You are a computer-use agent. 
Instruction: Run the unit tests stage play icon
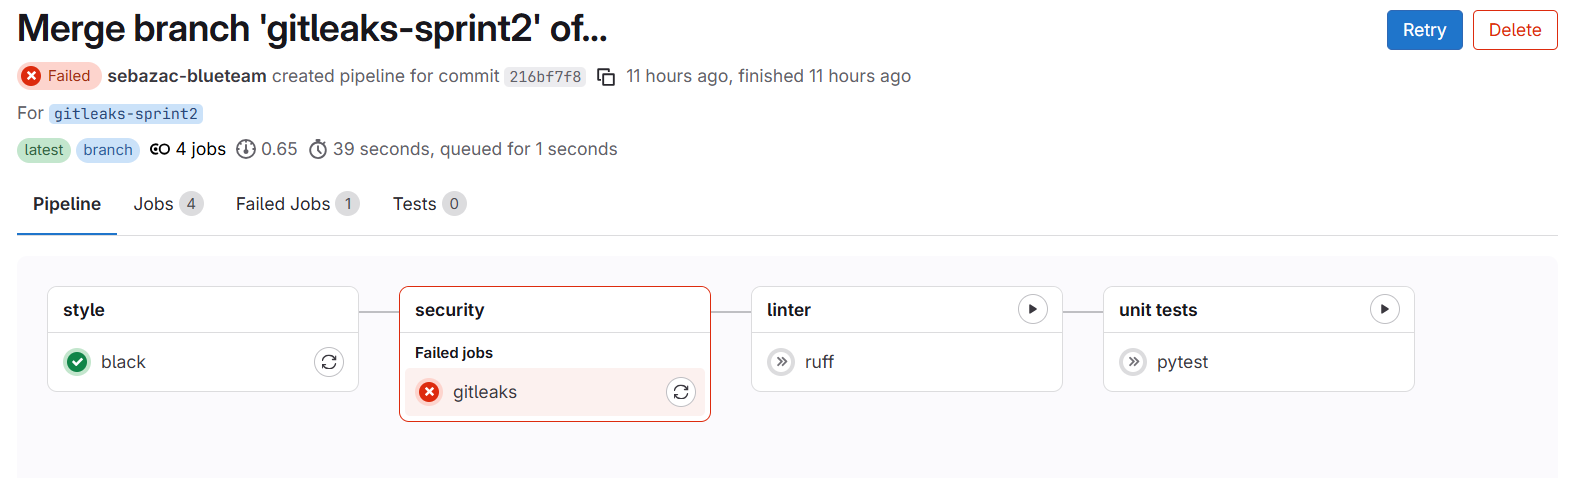tap(1384, 310)
